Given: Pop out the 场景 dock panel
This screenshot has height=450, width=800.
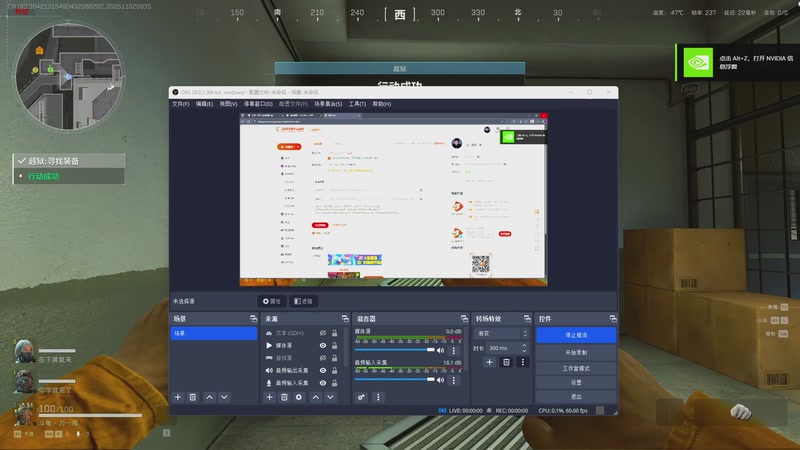Looking at the screenshot, I should (x=254, y=318).
